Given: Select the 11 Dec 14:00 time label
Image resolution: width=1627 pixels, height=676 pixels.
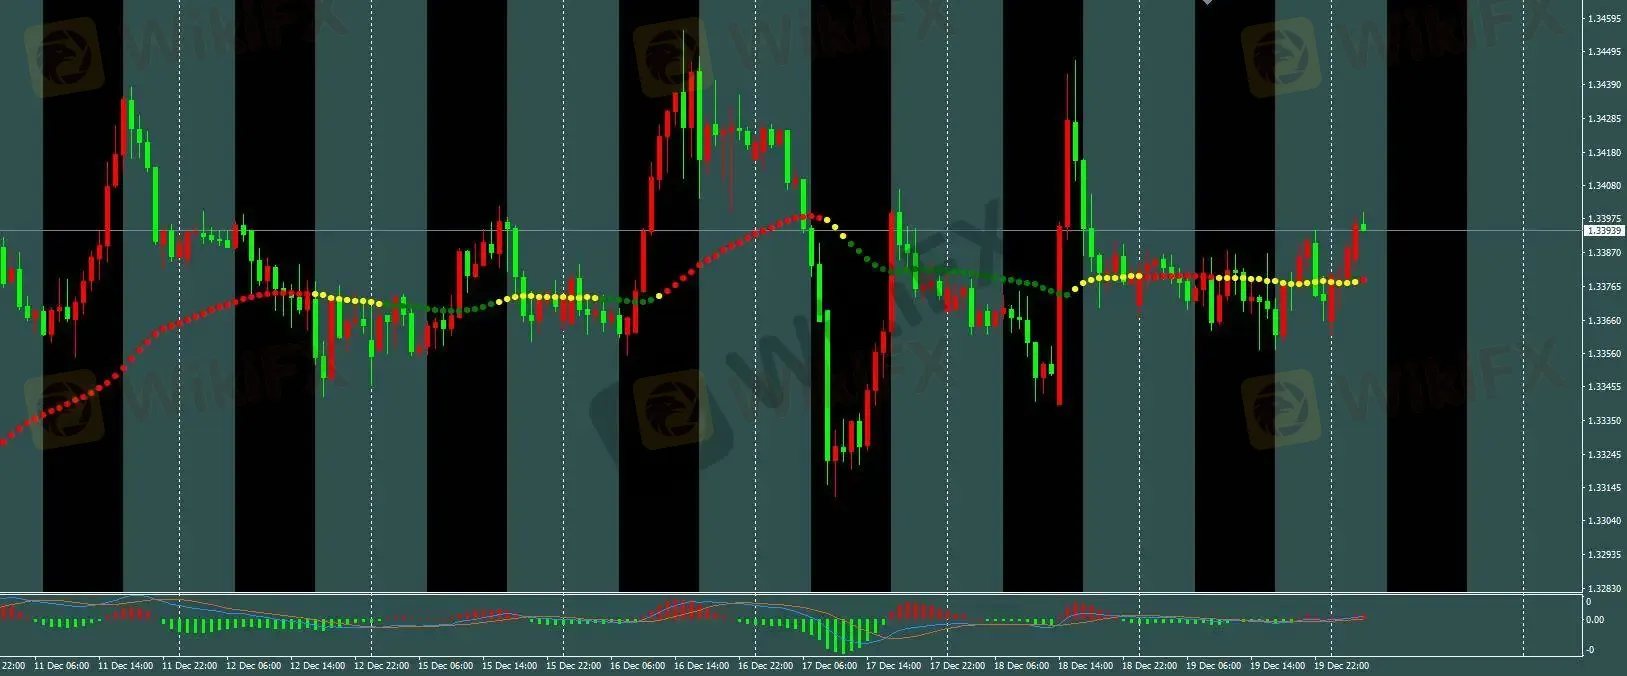Looking at the screenshot, I should click(x=125, y=665).
